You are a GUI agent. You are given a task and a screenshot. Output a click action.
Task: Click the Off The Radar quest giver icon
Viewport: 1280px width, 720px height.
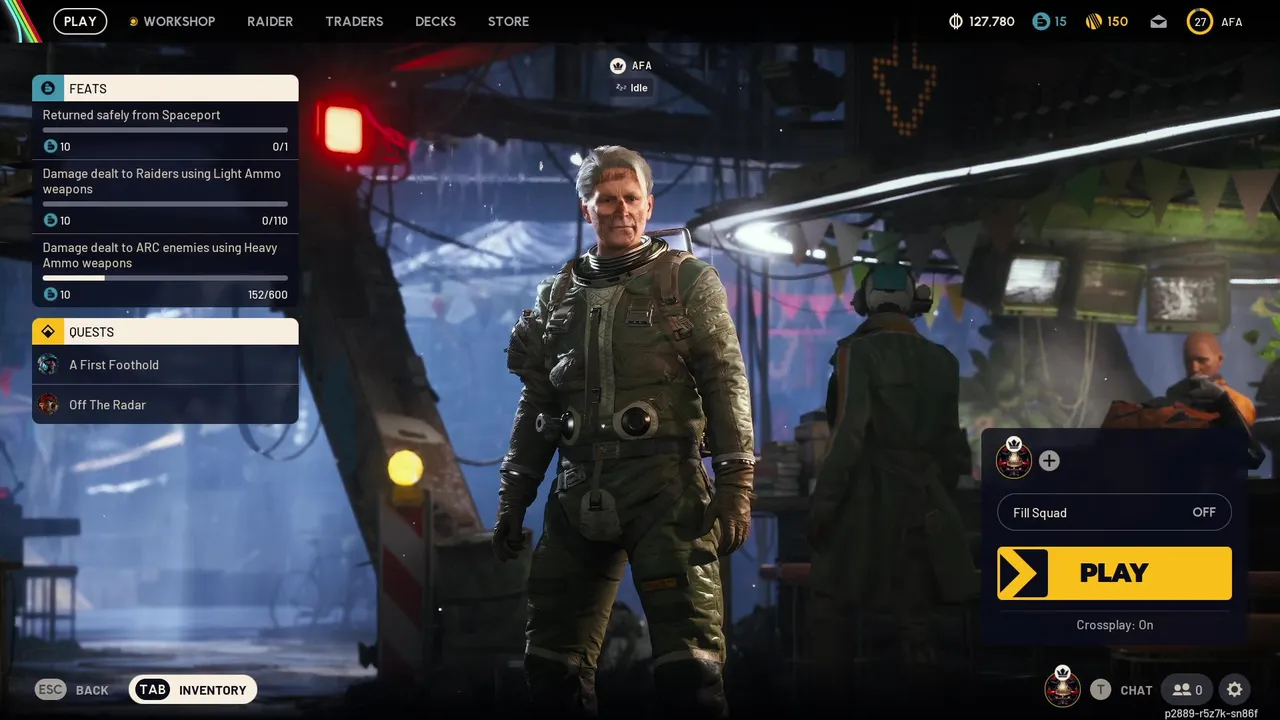(x=48, y=405)
